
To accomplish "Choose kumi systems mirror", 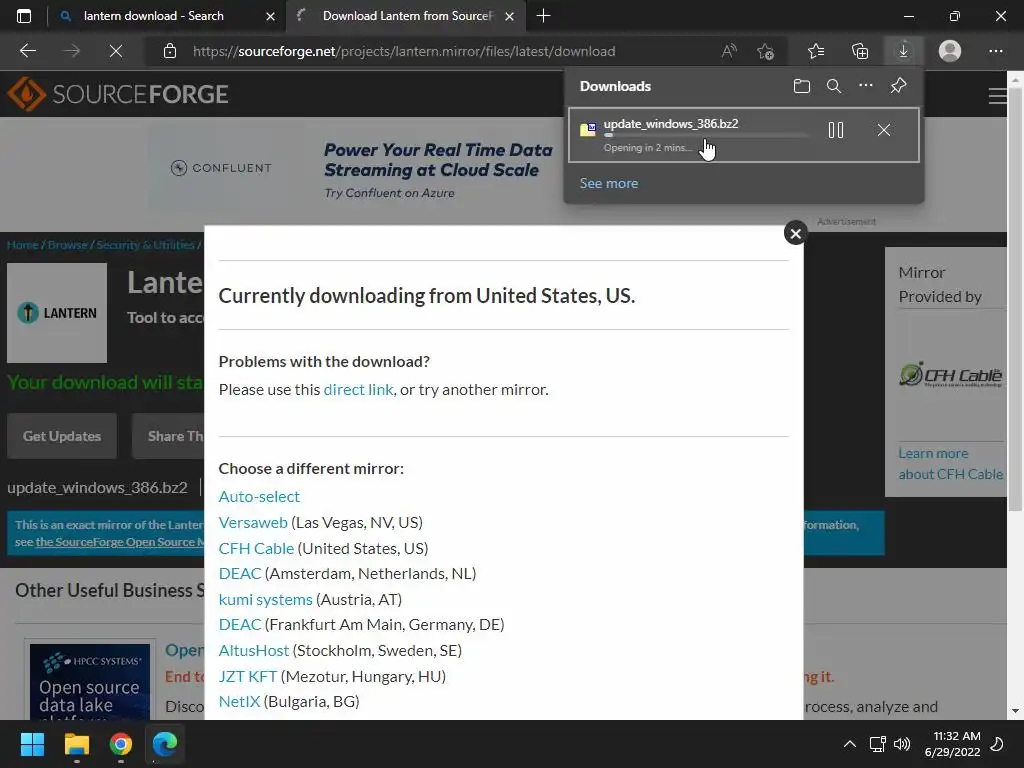I will point(265,600).
